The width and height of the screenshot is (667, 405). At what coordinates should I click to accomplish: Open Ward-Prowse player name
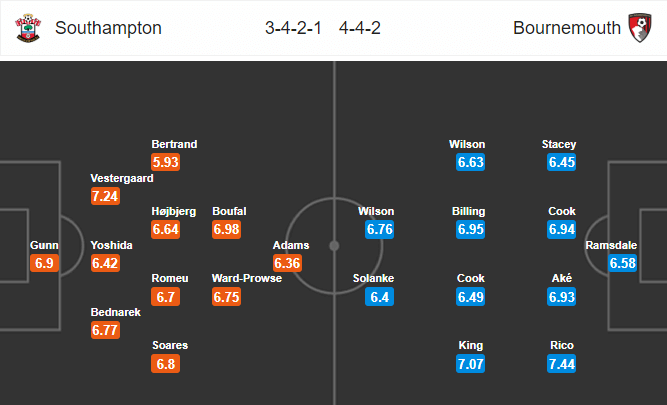pyautogui.click(x=247, y=278)
